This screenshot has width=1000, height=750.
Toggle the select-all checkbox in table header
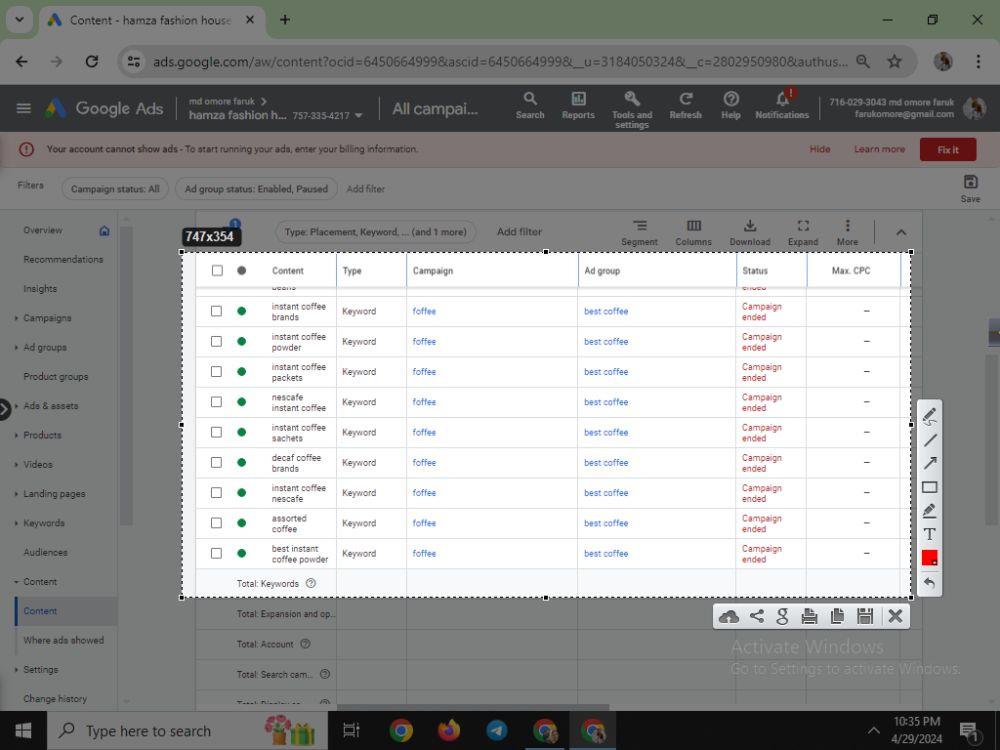217,270
